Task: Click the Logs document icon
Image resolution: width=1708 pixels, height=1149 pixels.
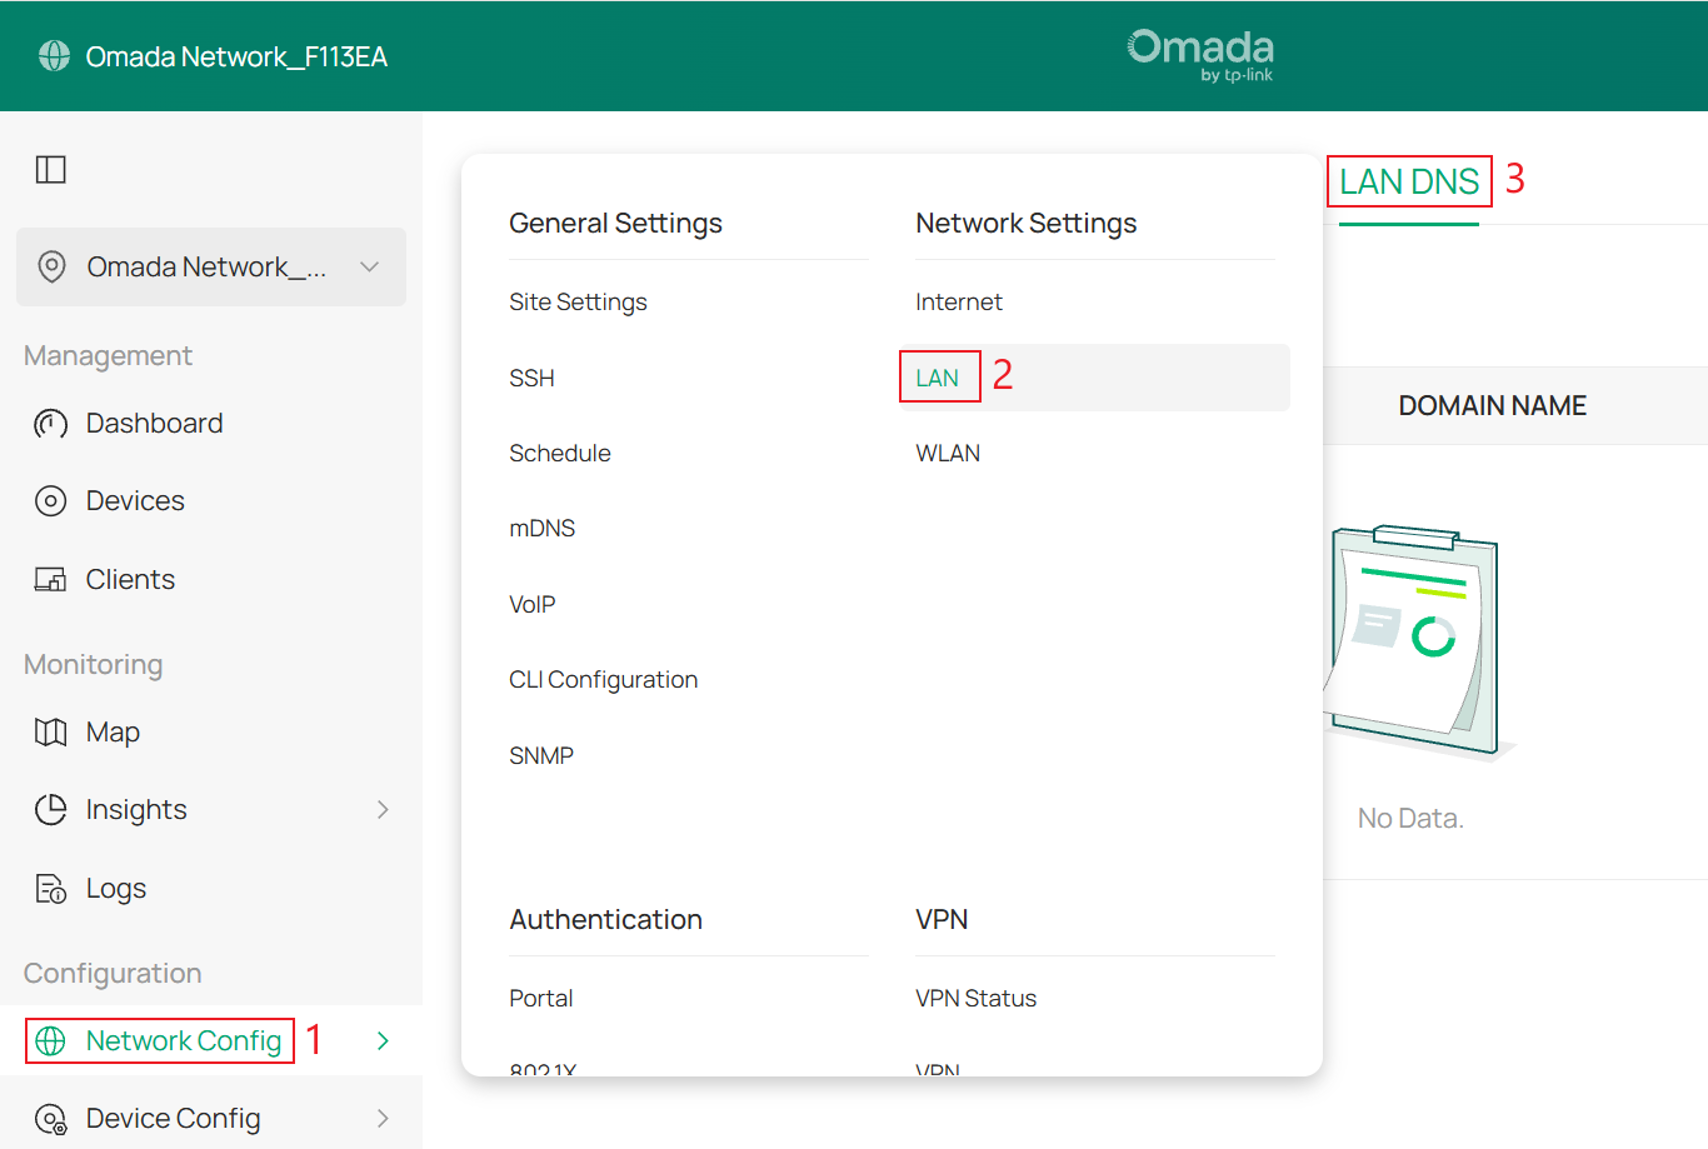Action: 51,888
